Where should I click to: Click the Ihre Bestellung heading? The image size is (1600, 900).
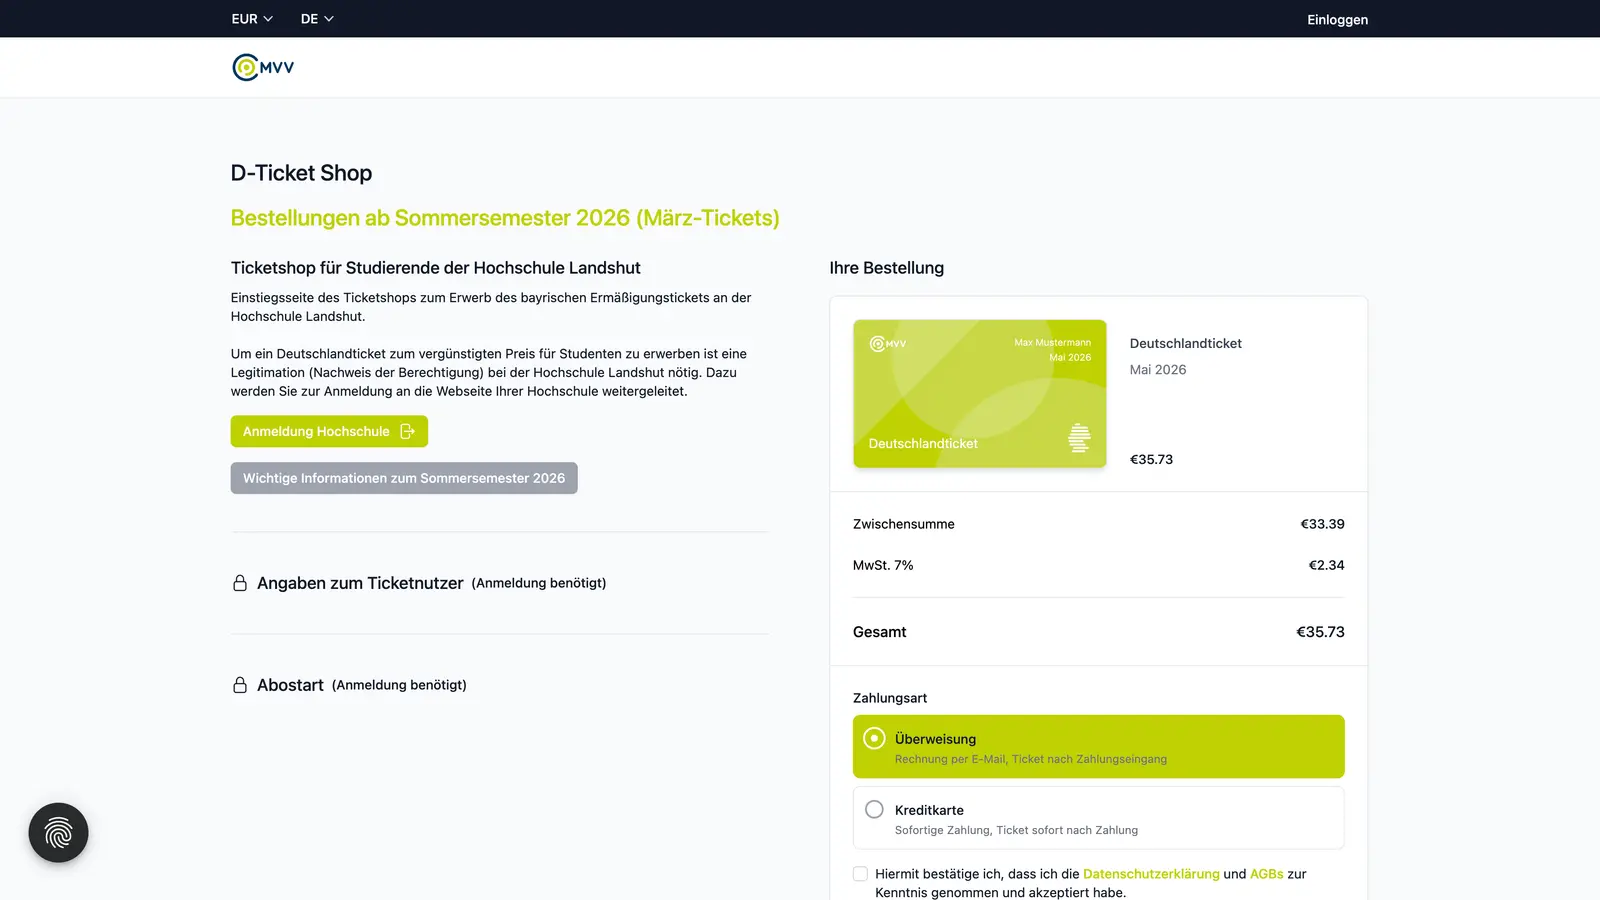click(x=886, y=268)
